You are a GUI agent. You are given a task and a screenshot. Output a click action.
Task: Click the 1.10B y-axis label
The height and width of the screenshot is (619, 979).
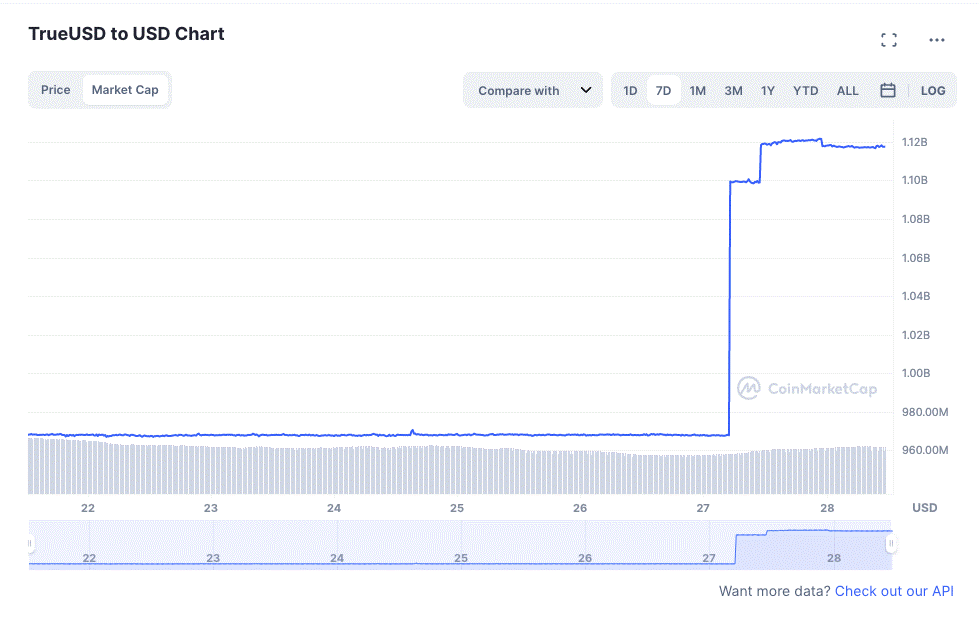tap(914, 181)
